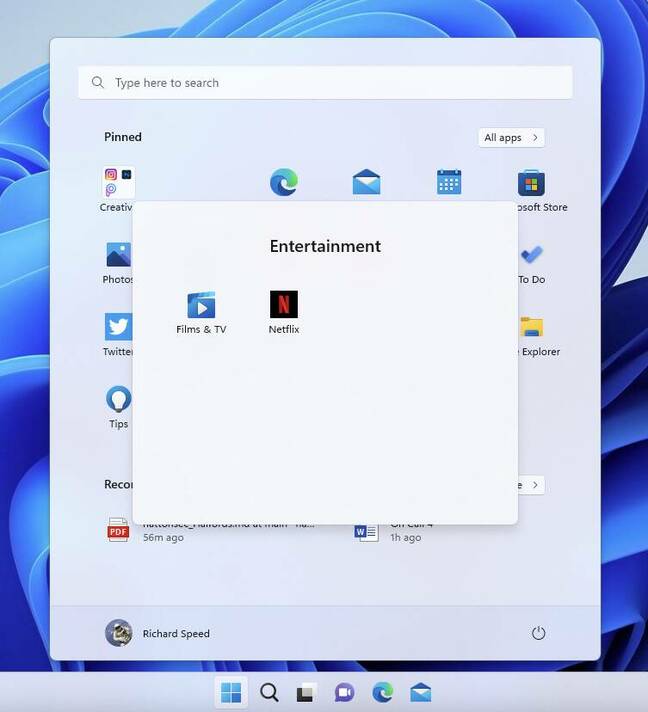Open the Films & TV app
Image resolution: width=648 pixels, height=712 pixels.
(201, 312)
